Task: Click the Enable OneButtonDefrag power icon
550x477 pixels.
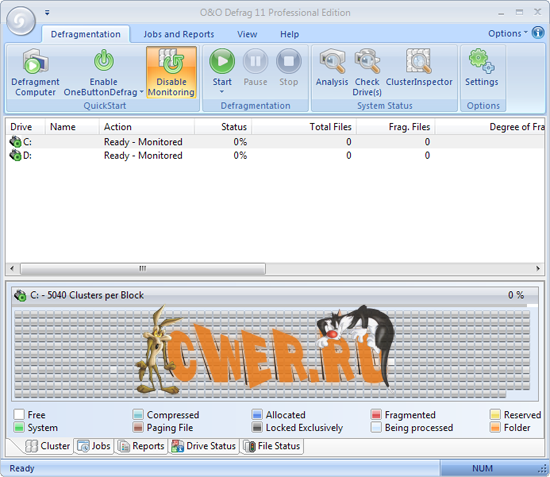Action: point(104,60)
